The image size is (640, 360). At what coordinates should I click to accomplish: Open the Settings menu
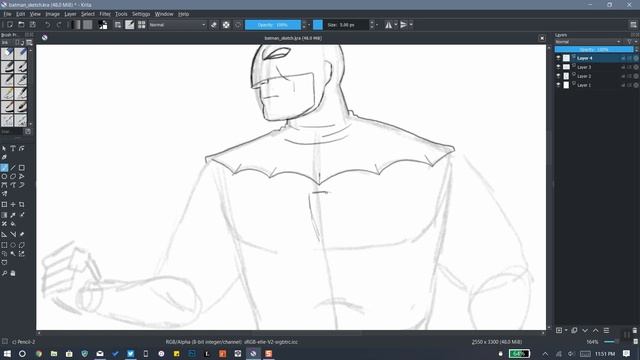(141, 14)
